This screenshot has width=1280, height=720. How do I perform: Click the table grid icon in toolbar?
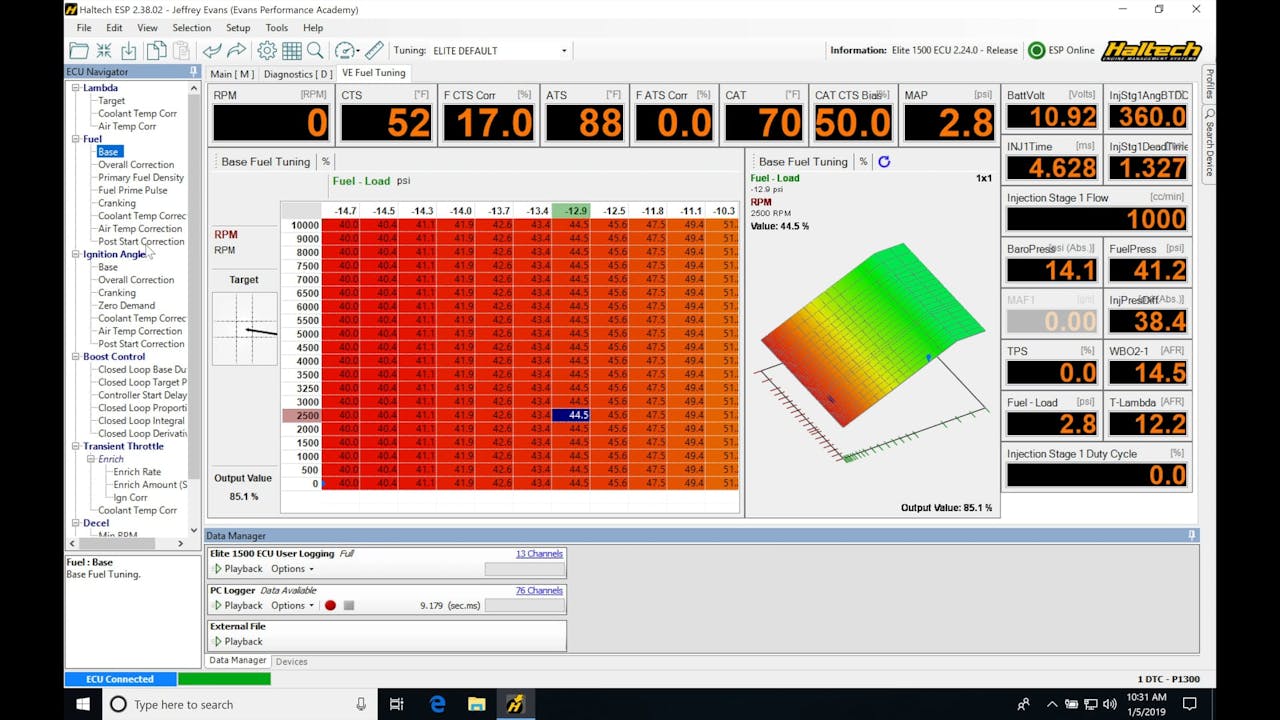point(292,50)
